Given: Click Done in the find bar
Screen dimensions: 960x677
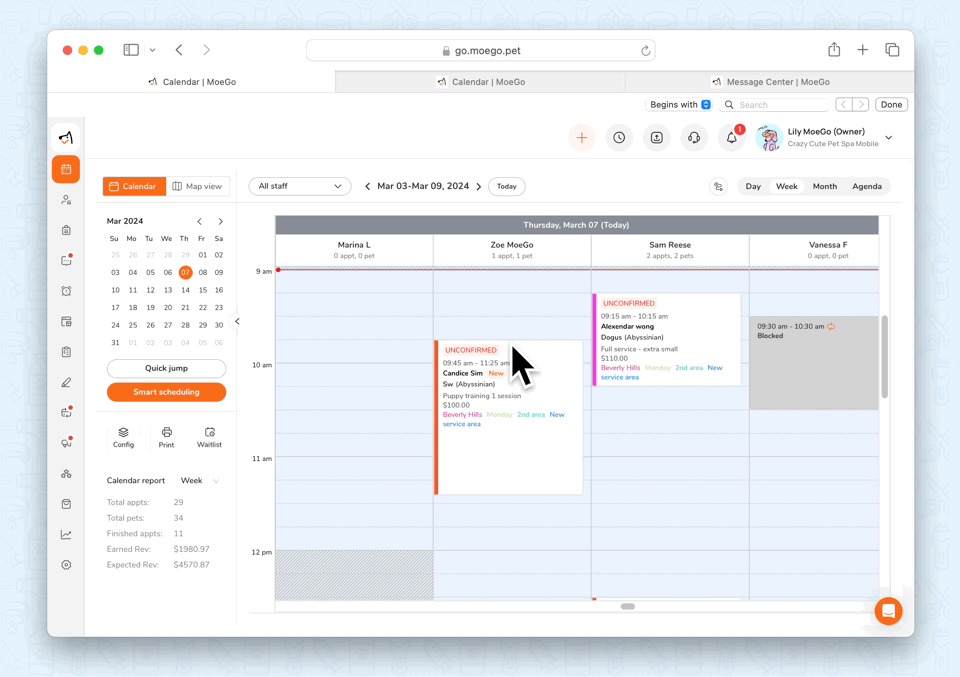Looking at the screenshot, I should coord(891,105).
